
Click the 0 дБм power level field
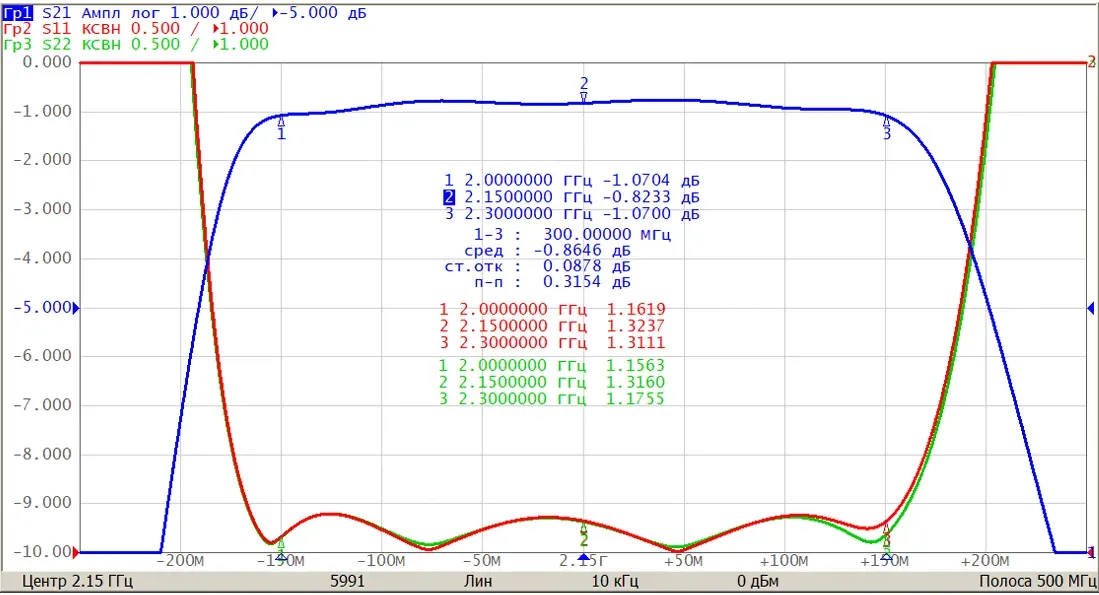(758, 581)
